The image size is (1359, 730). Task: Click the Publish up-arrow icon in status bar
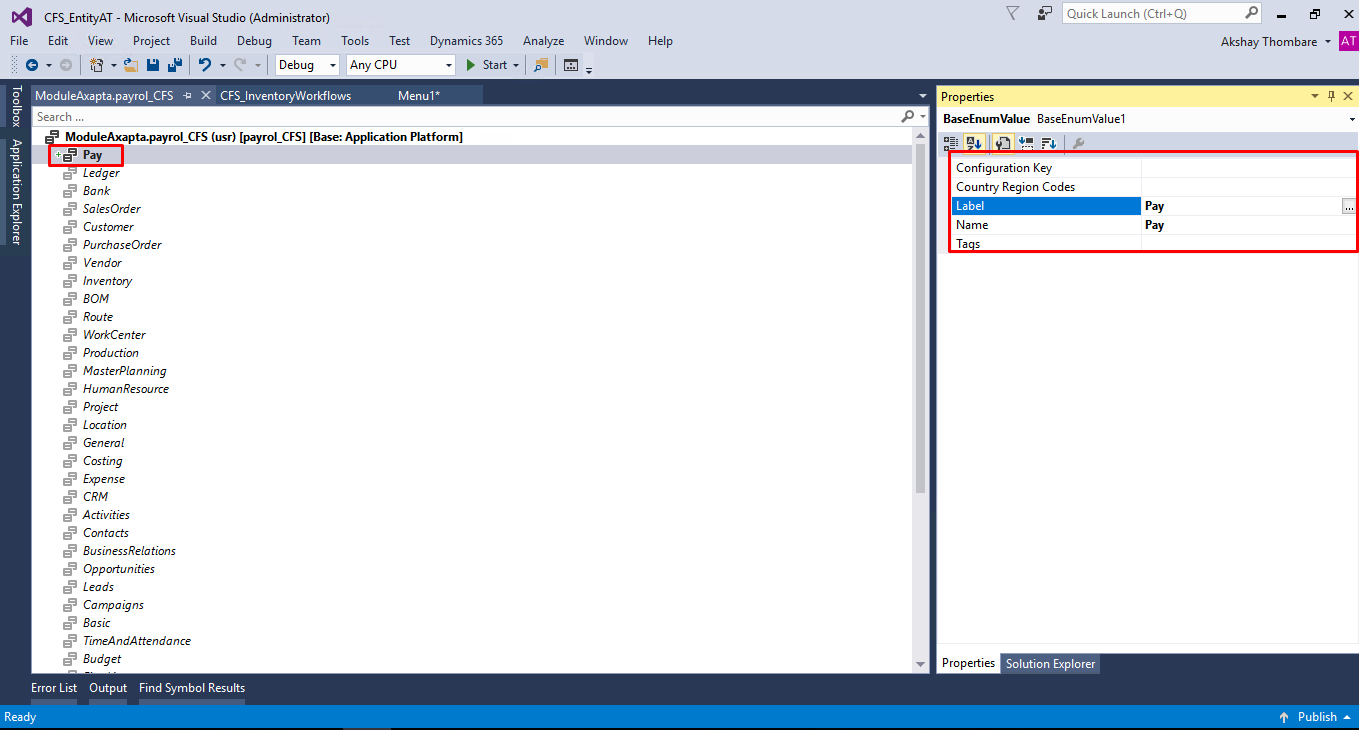click(x=1284, y=717)
